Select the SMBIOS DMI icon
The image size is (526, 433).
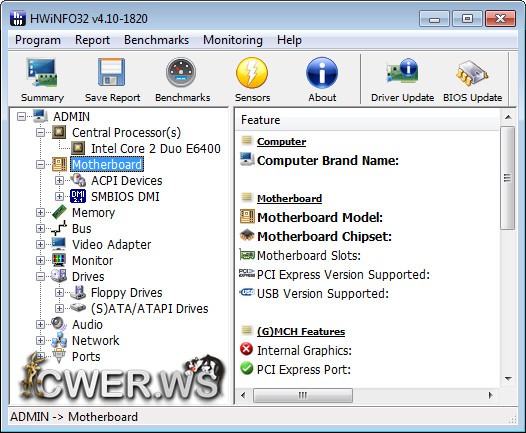pos(78,196)
